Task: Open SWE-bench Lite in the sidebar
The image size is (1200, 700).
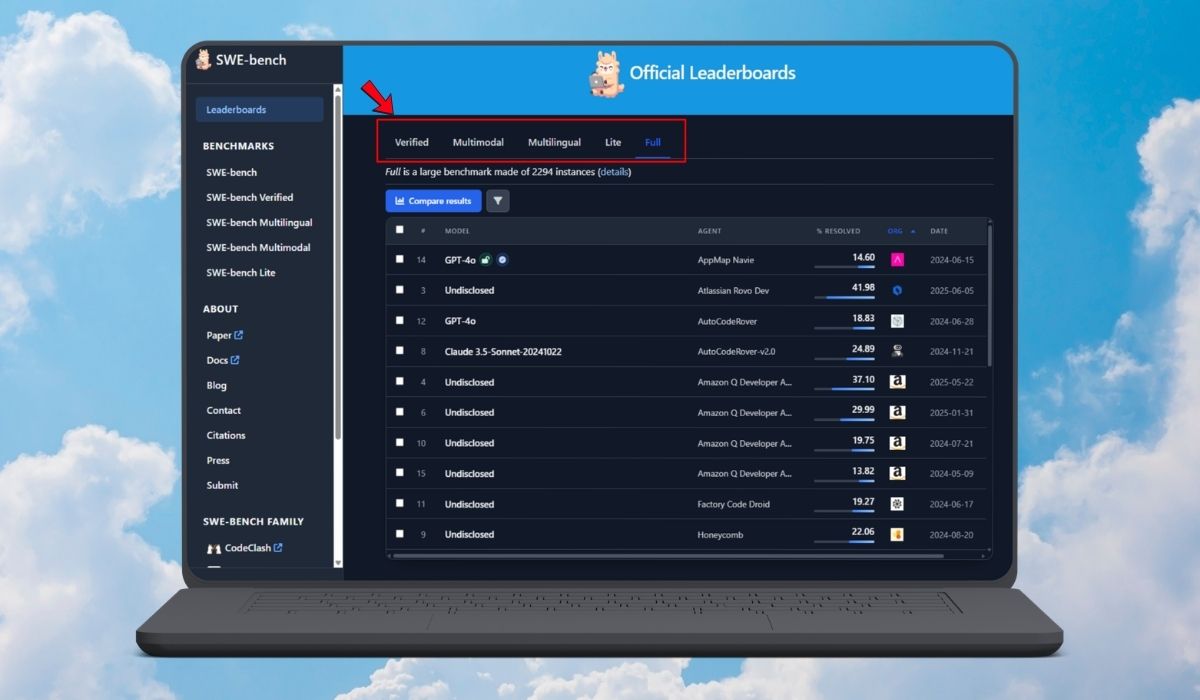Action: [x=241, y=272]
